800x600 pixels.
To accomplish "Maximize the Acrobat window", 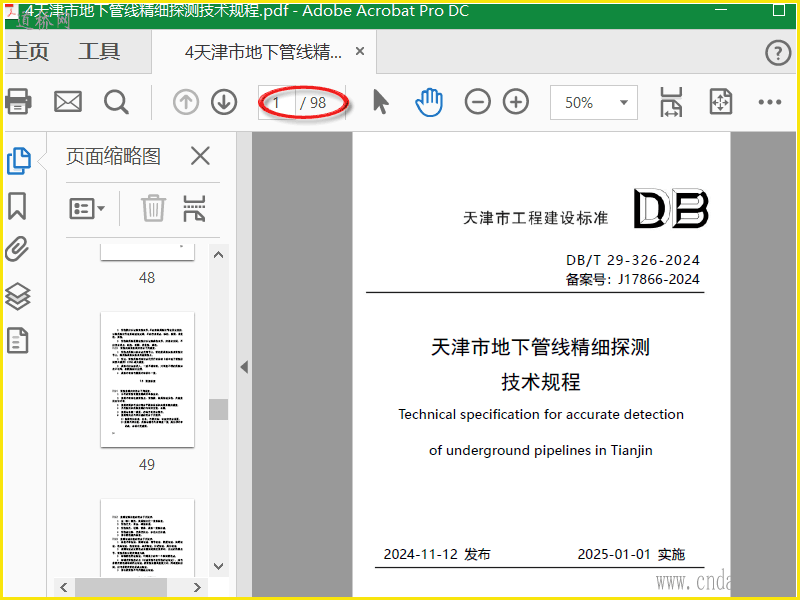I will pos(779,10).
